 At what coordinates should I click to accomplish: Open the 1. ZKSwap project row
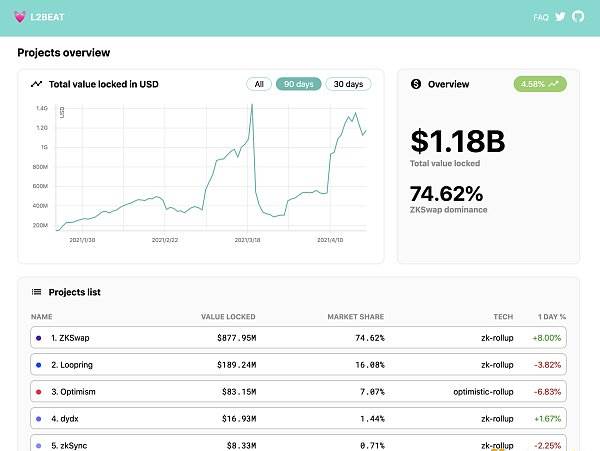[x=298, y=338]
